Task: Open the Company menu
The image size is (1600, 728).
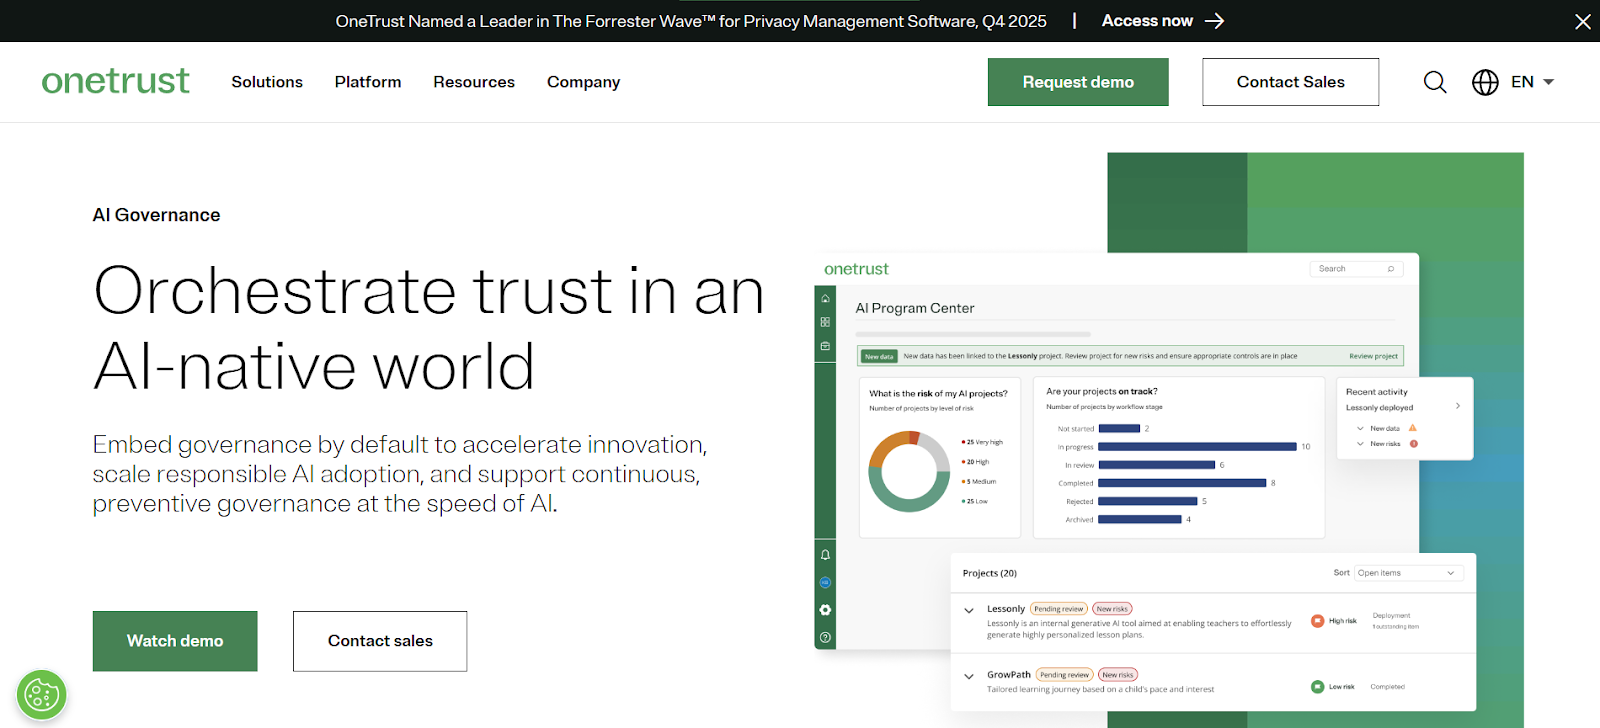Action: coord(583,82)
